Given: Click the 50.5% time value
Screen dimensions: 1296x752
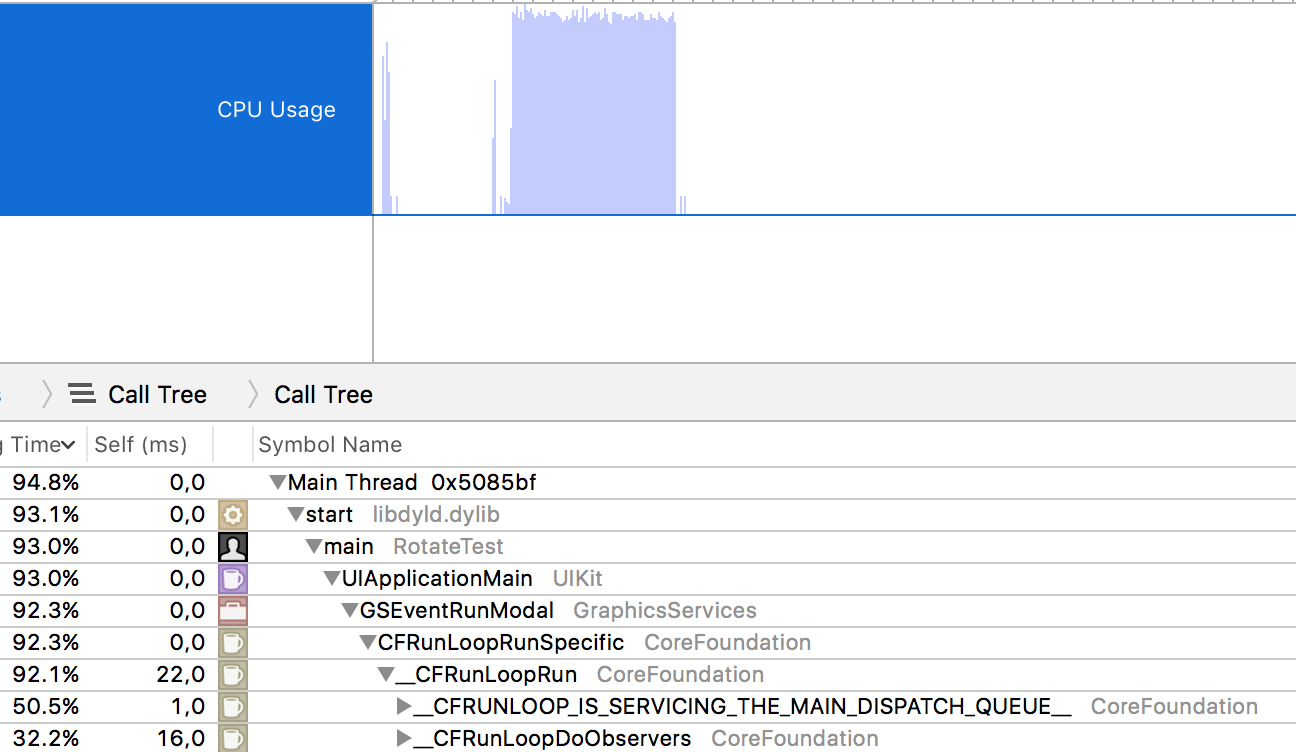Looking at the screenshot, I should [x=45, y=707].
